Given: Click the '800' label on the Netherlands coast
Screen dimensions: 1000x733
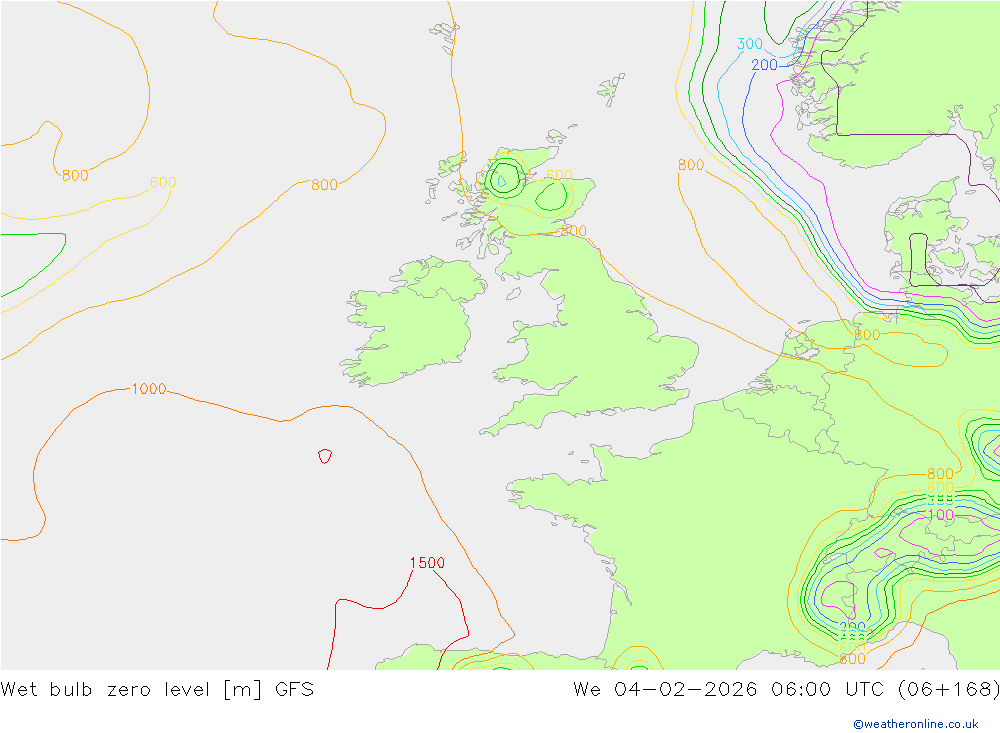Looking at the screenshot, I should coord(867,335).
